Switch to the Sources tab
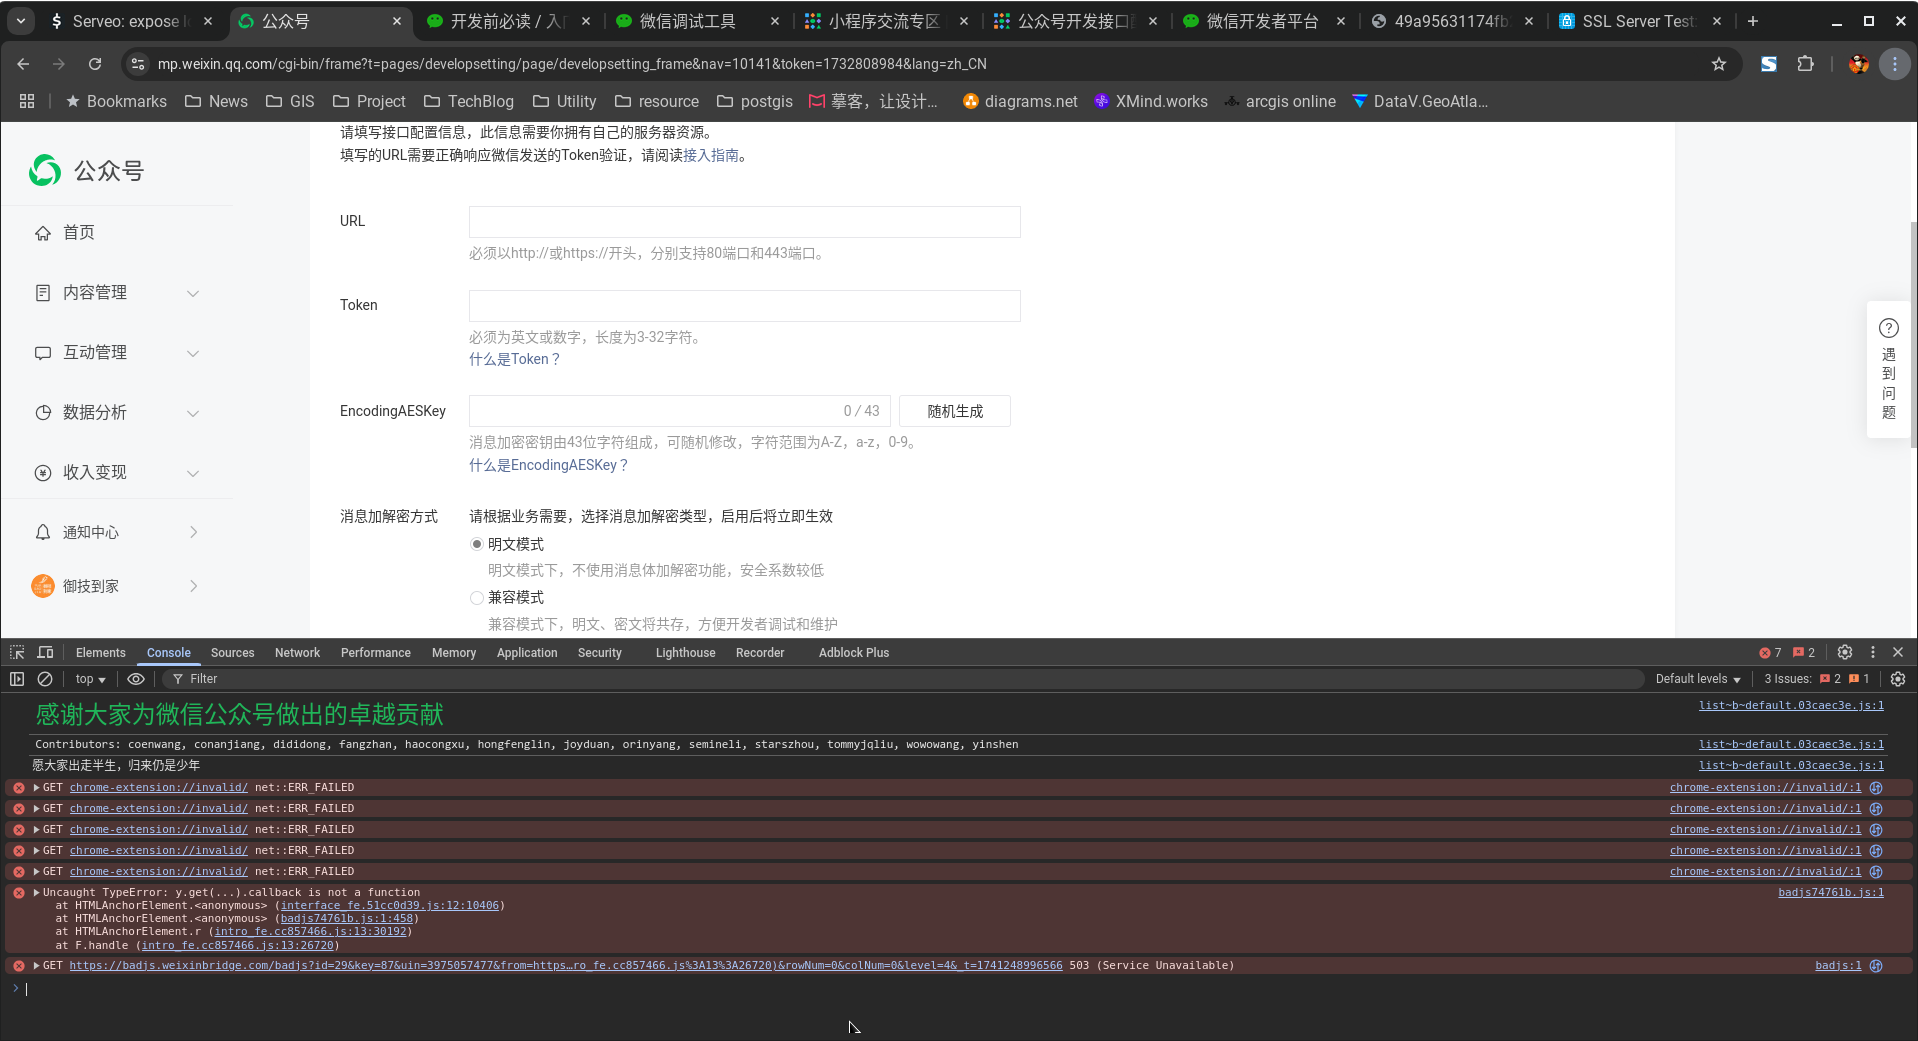 233,653
